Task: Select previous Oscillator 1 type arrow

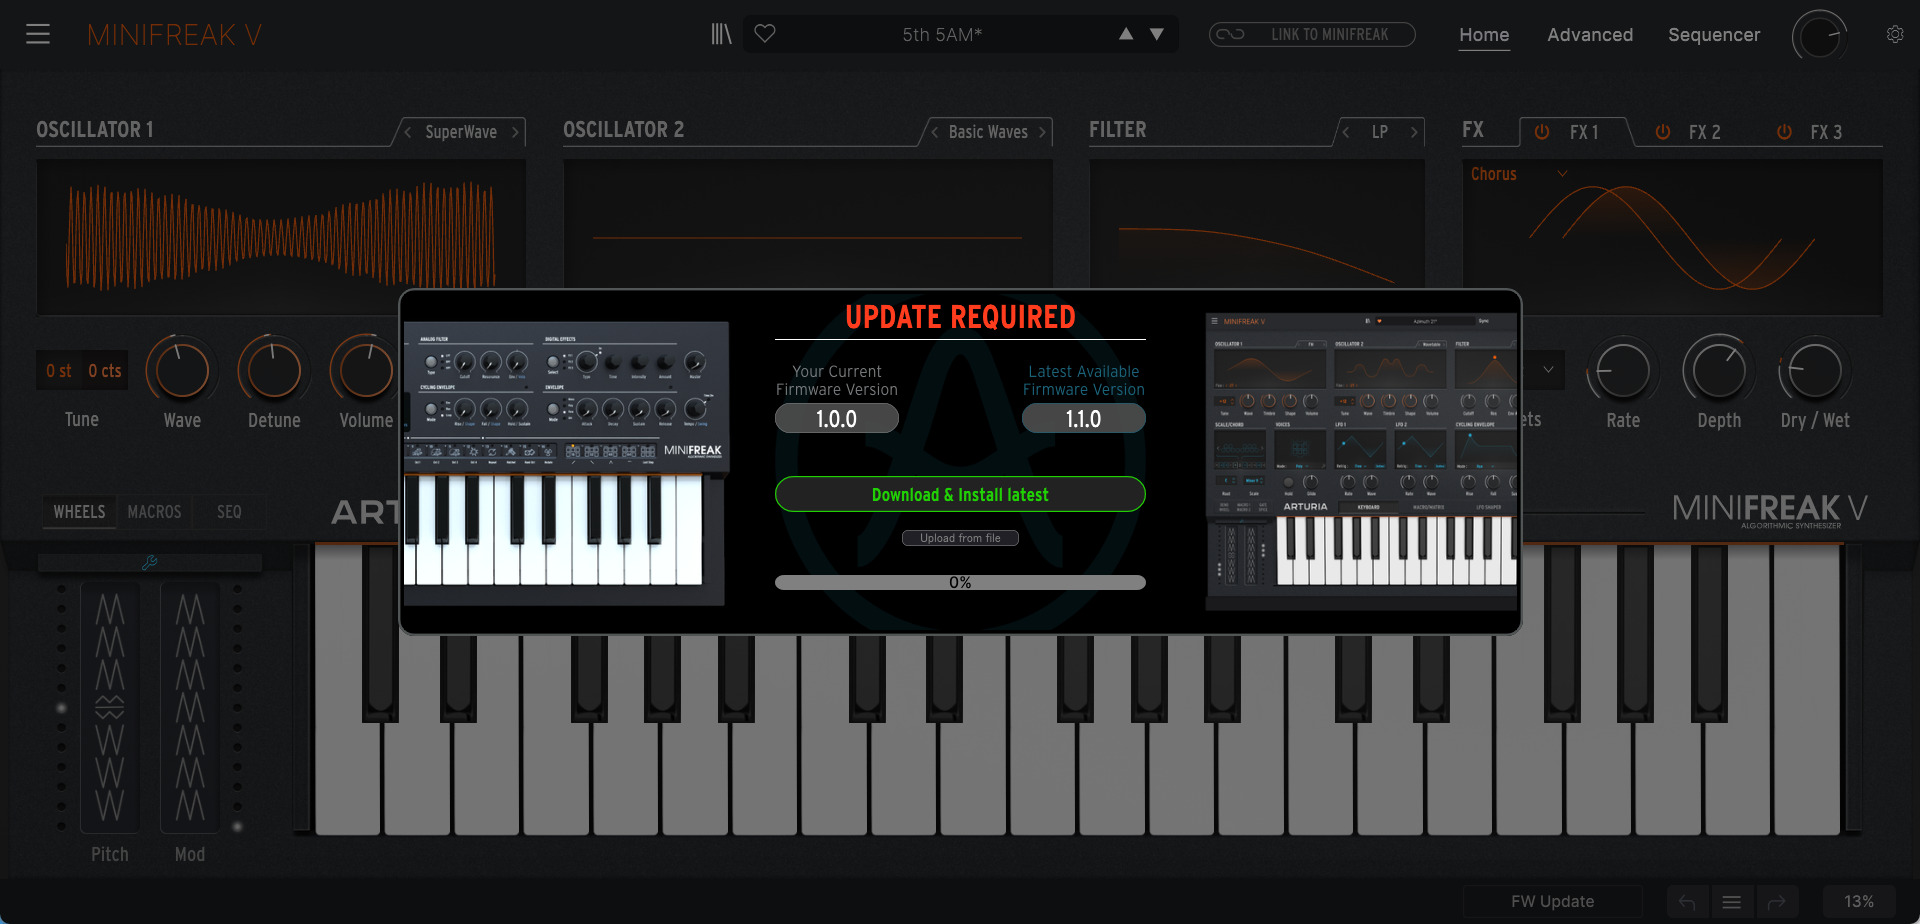Action: pyautogui.click(x=408, y=132)
